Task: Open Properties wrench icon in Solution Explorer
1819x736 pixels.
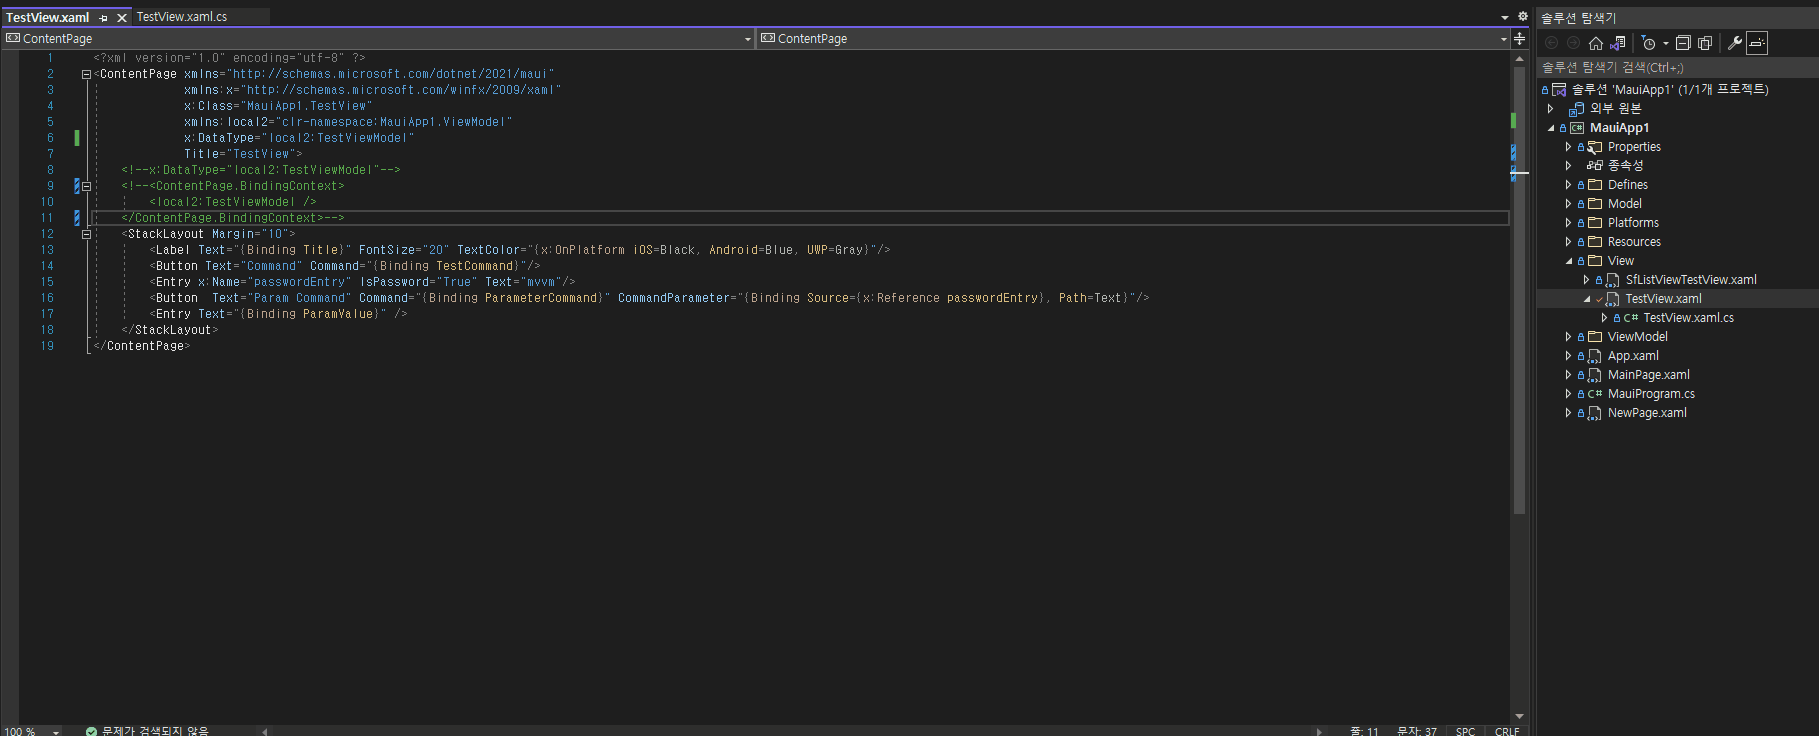Action: [1735, 43]
